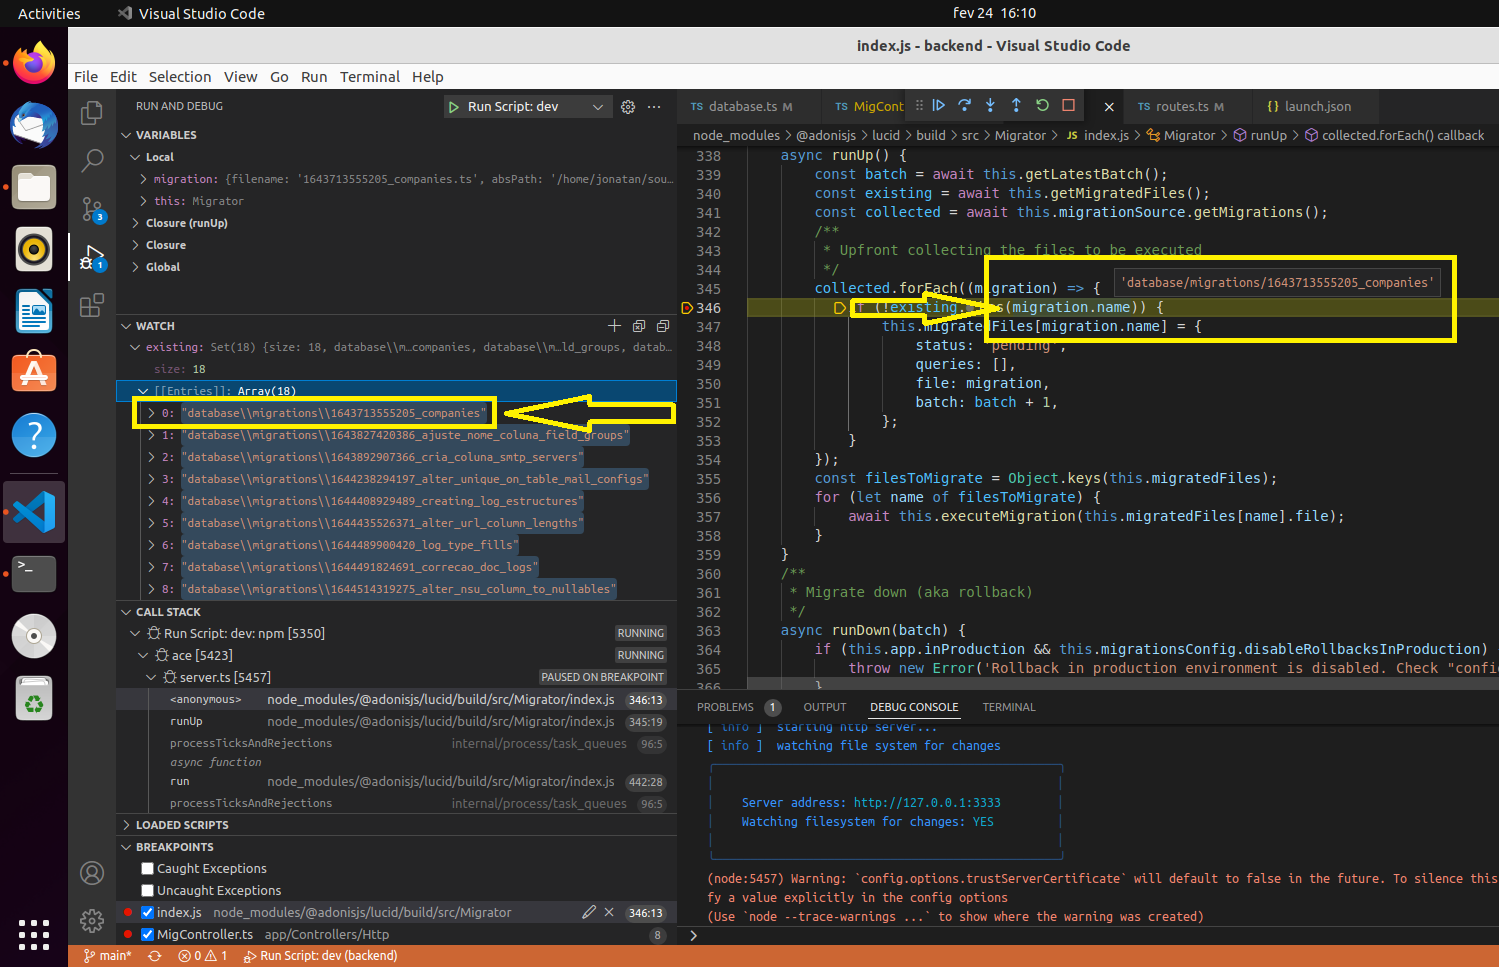
Task: Open the Accounts menu icon
Action: click(92, 873)
